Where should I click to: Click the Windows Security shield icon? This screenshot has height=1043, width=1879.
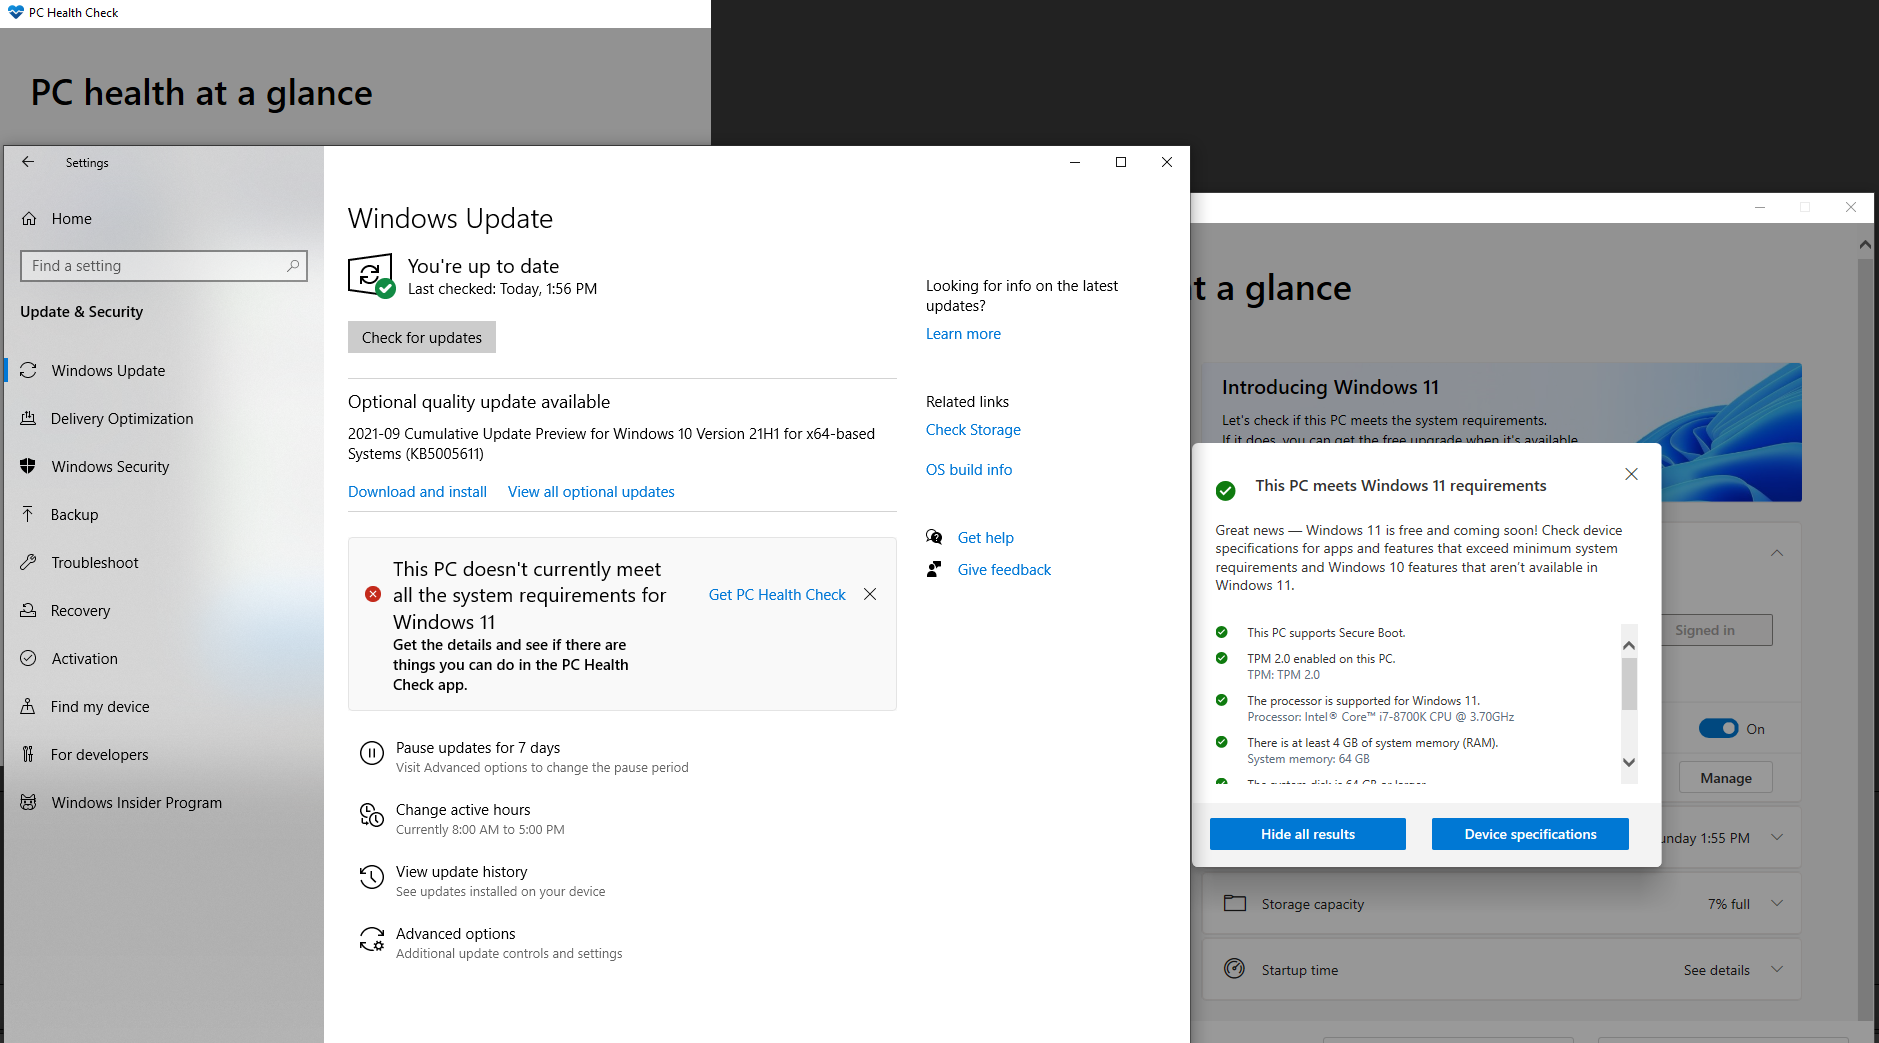click(28, 467)
